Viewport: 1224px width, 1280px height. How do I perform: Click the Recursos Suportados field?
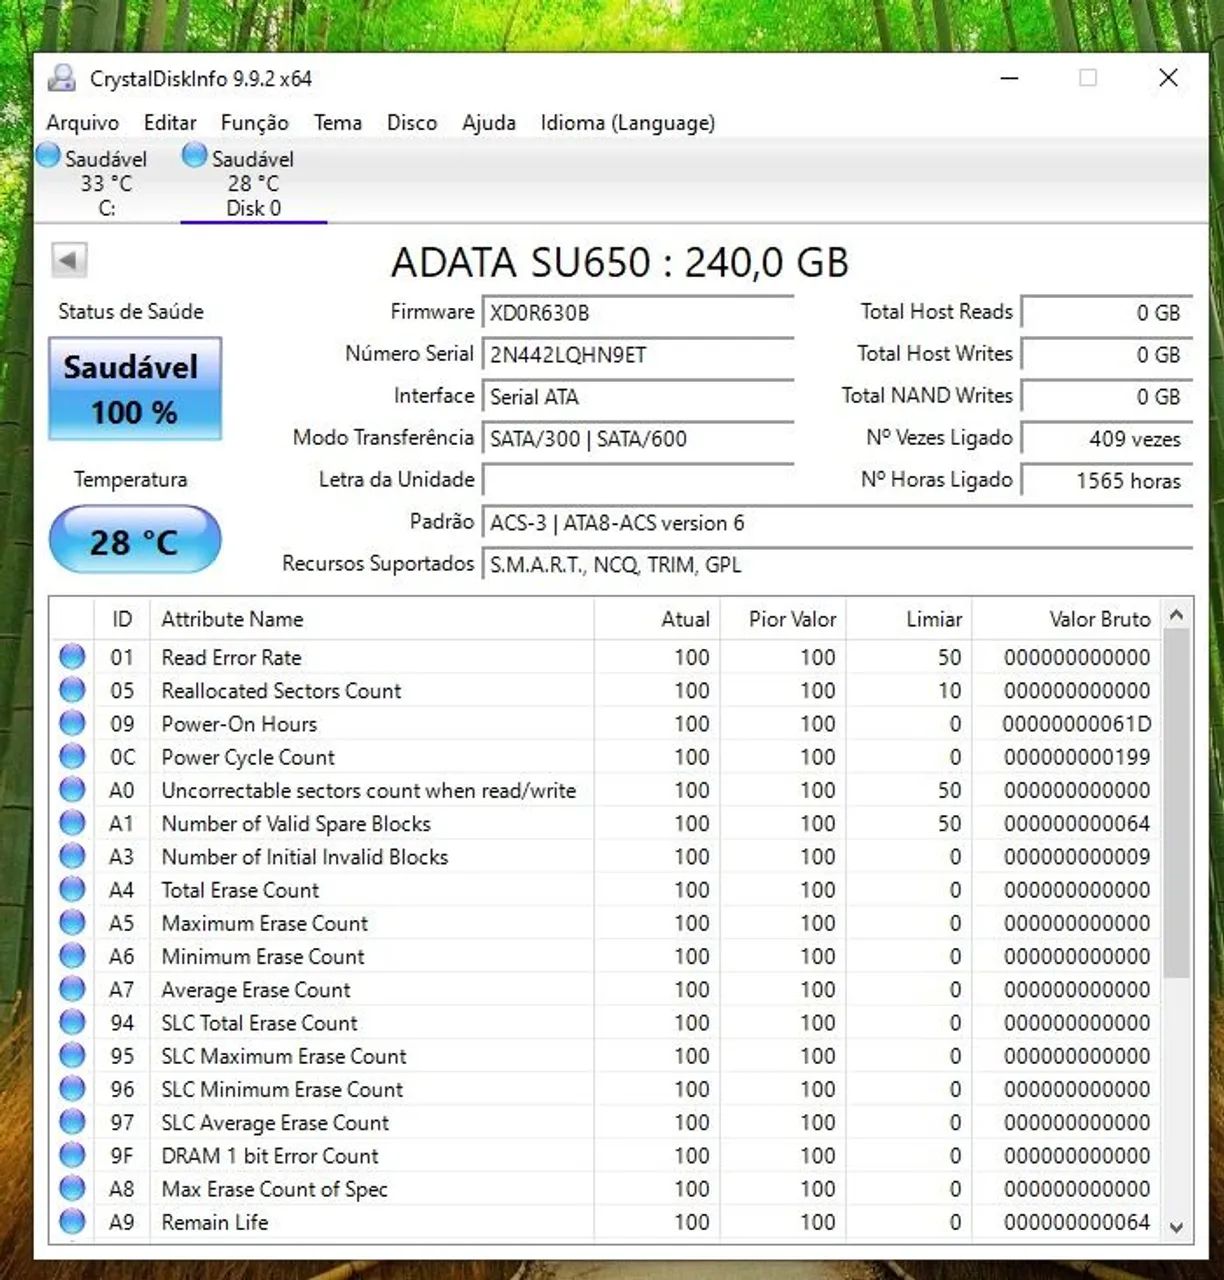tap(837, 565)
